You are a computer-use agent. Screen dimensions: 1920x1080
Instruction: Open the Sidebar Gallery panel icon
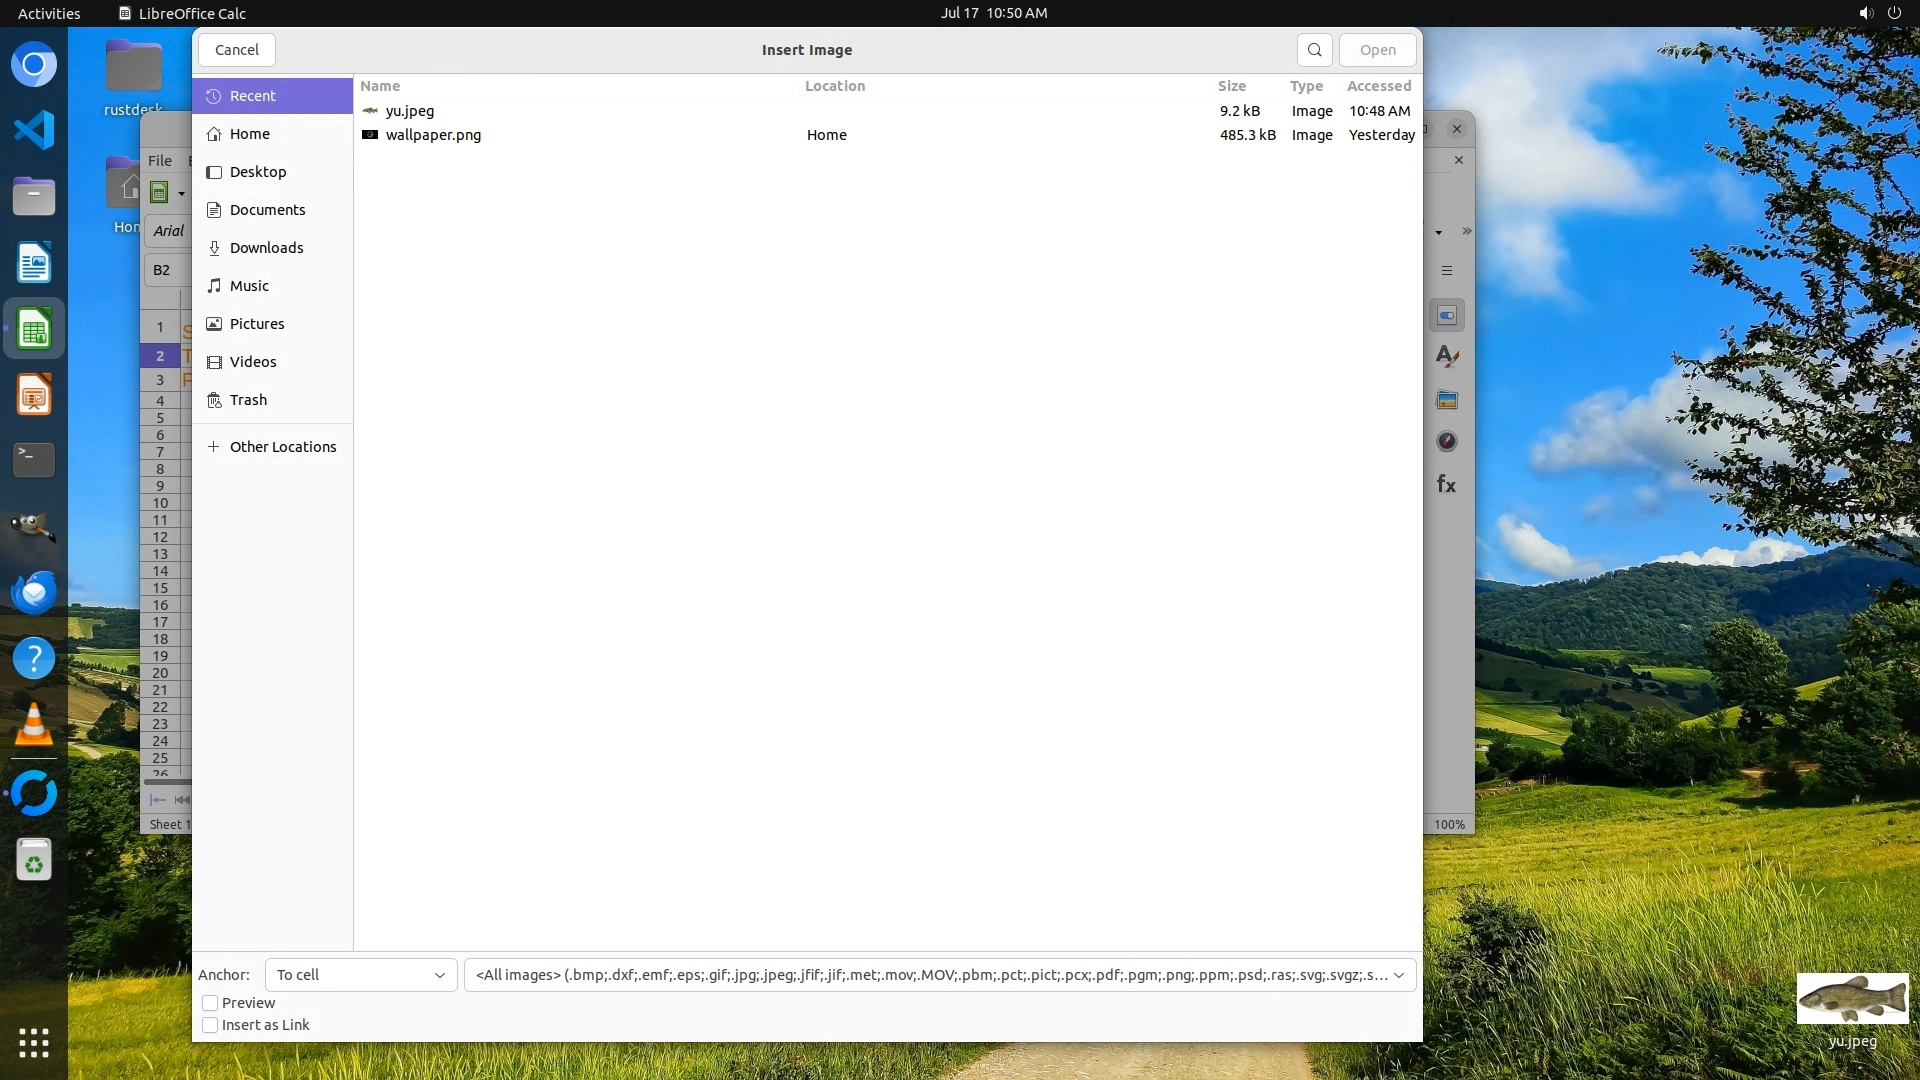[x=1447, y=400]
